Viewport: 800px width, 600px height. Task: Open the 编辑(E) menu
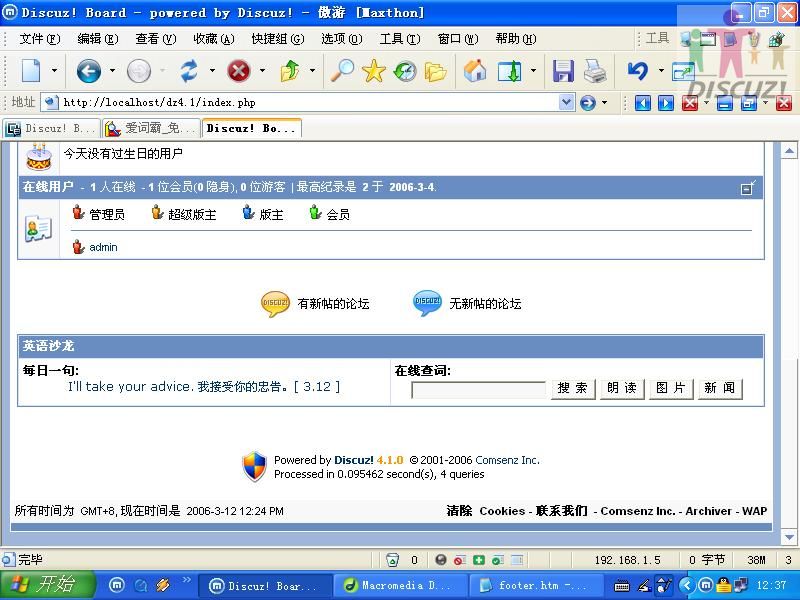97,39
